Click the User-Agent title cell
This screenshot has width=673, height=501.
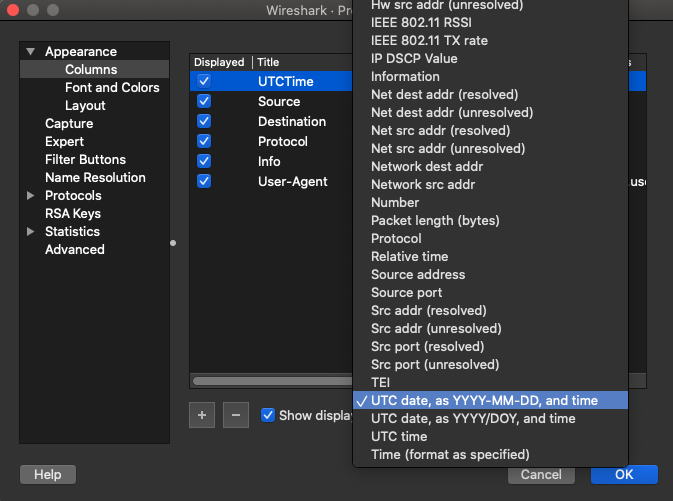[x=293, y=182]
